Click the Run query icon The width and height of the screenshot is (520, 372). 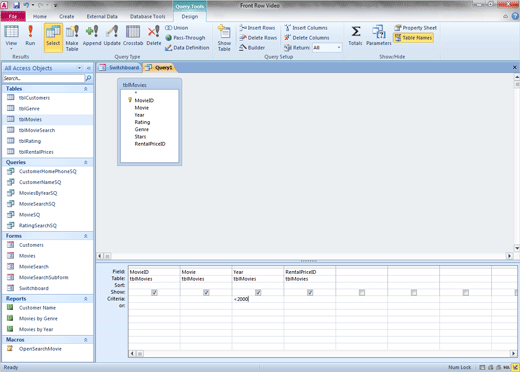click(30, 35)
